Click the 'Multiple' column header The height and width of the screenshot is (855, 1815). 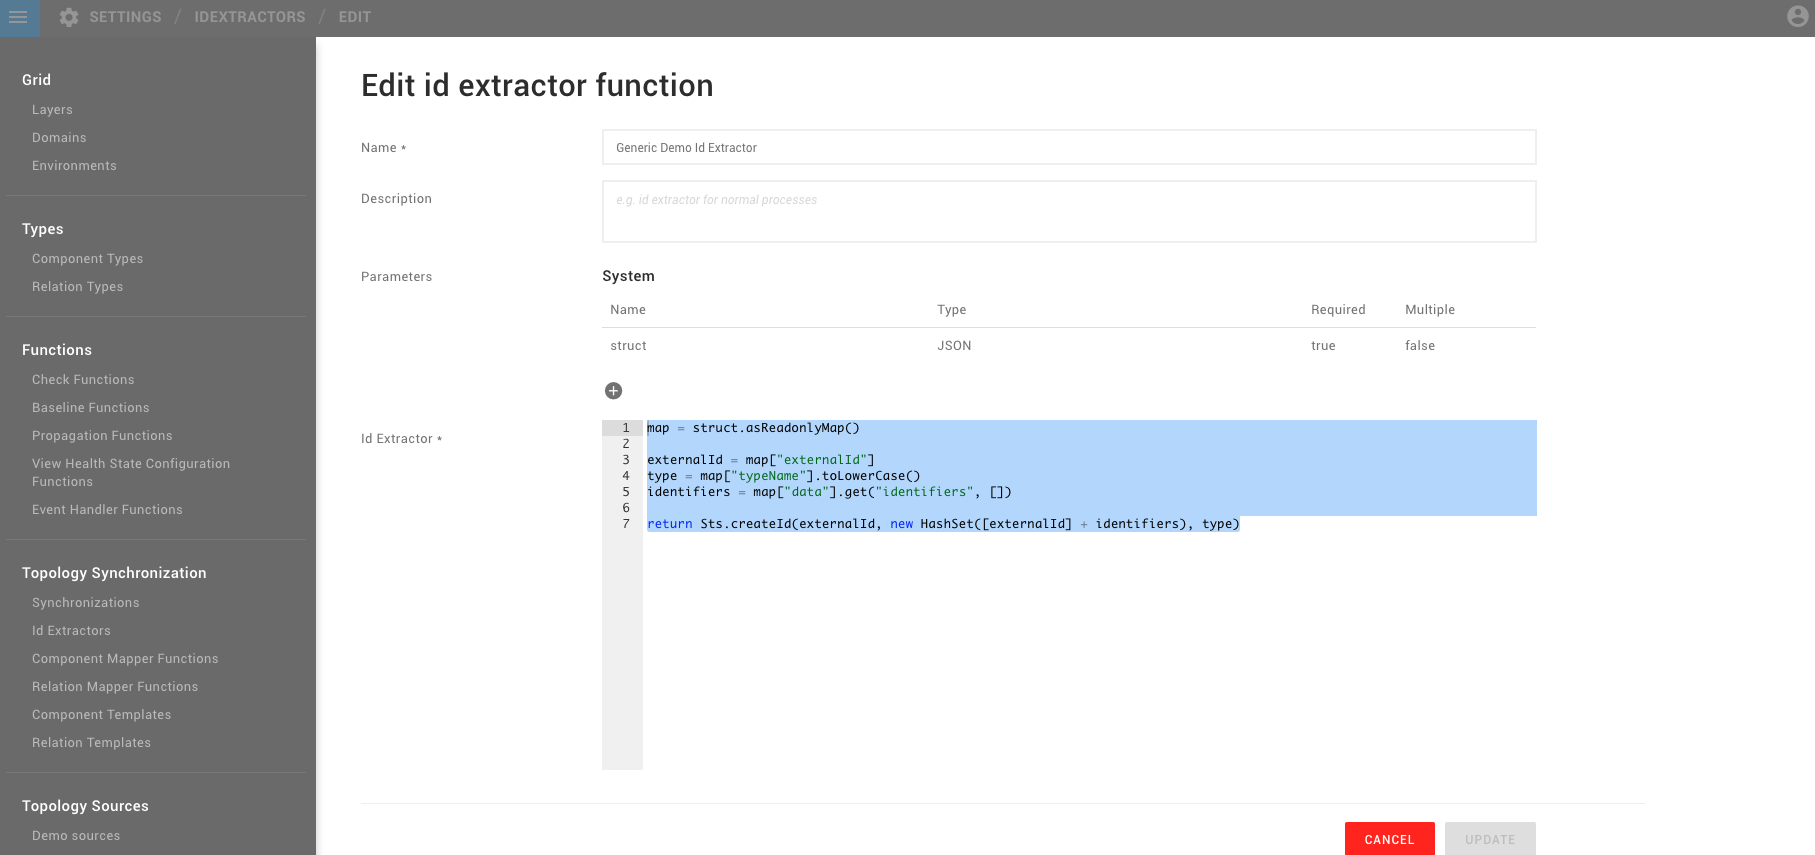(1430, 310)
